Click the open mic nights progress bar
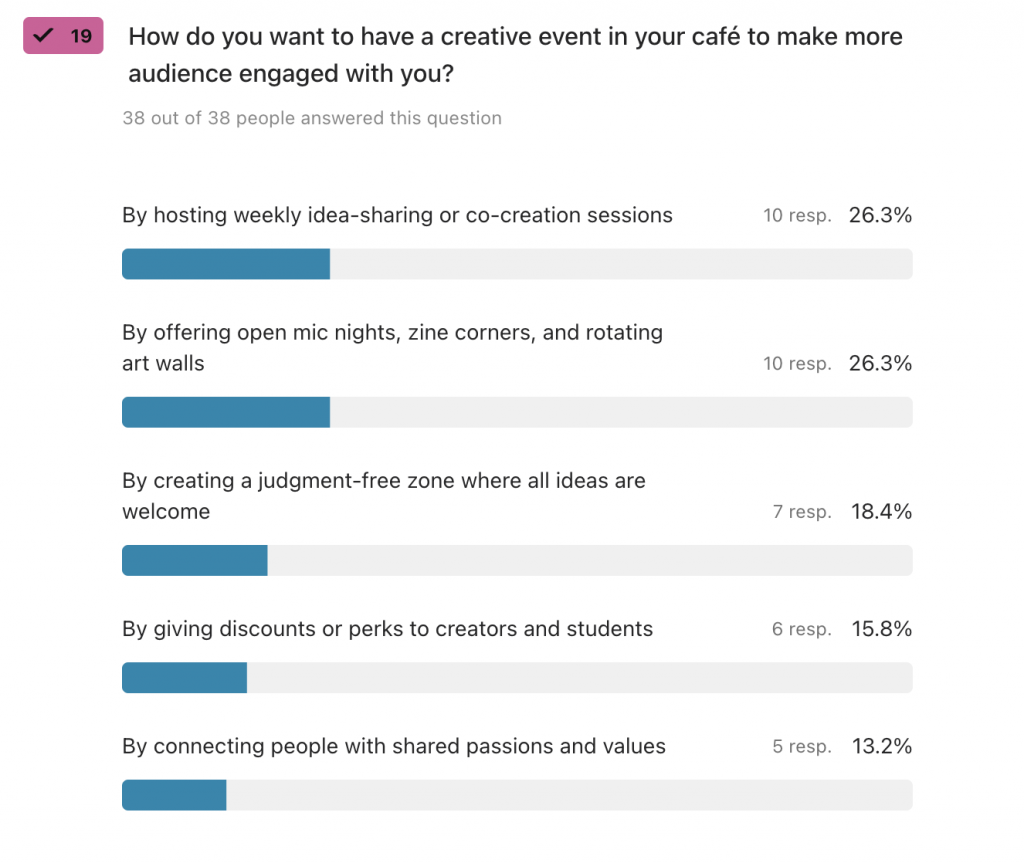The height and width of the screenshot is (863, 1024). (x=517, y=412)
